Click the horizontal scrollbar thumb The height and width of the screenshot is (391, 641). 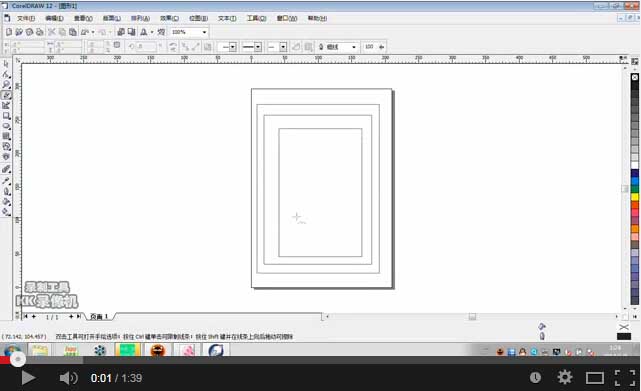(472, 317)
